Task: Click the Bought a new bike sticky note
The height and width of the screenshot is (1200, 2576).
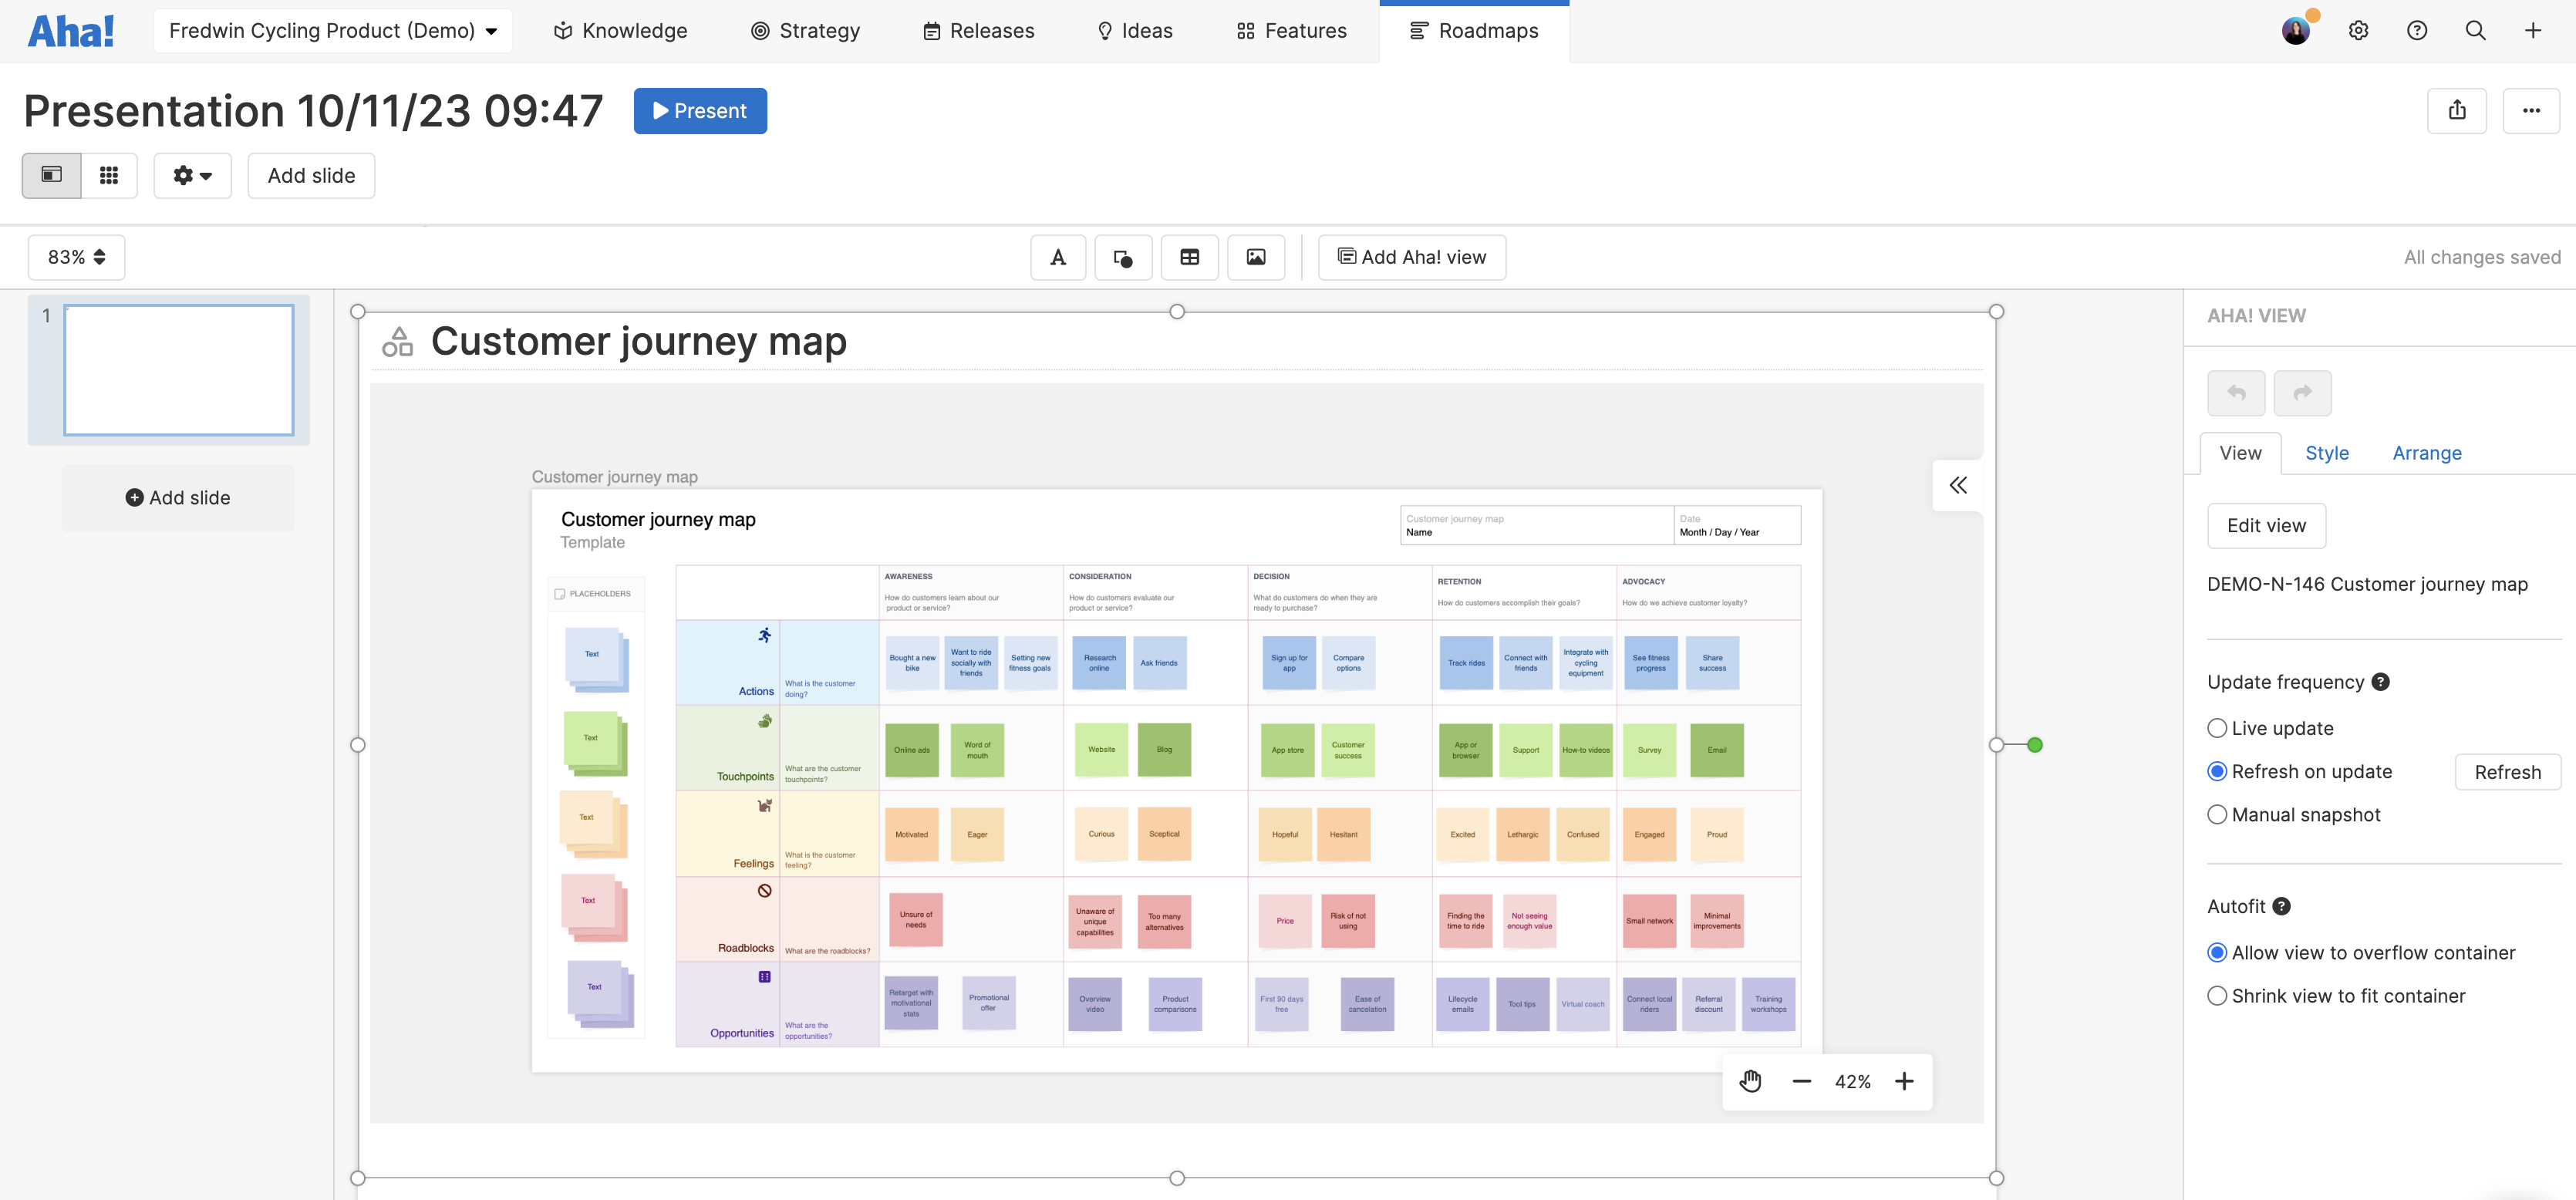Action: (912, 663)
